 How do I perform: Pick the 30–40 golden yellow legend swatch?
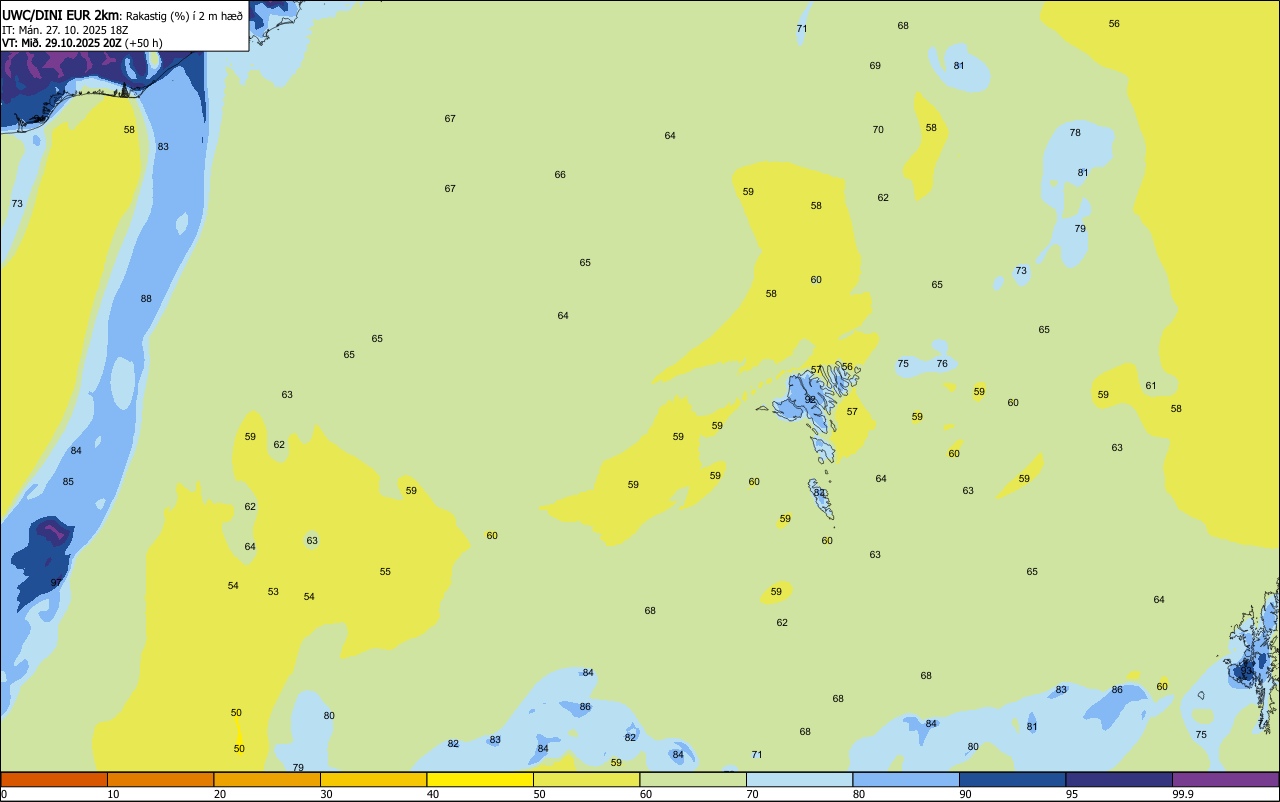[373, 779]
